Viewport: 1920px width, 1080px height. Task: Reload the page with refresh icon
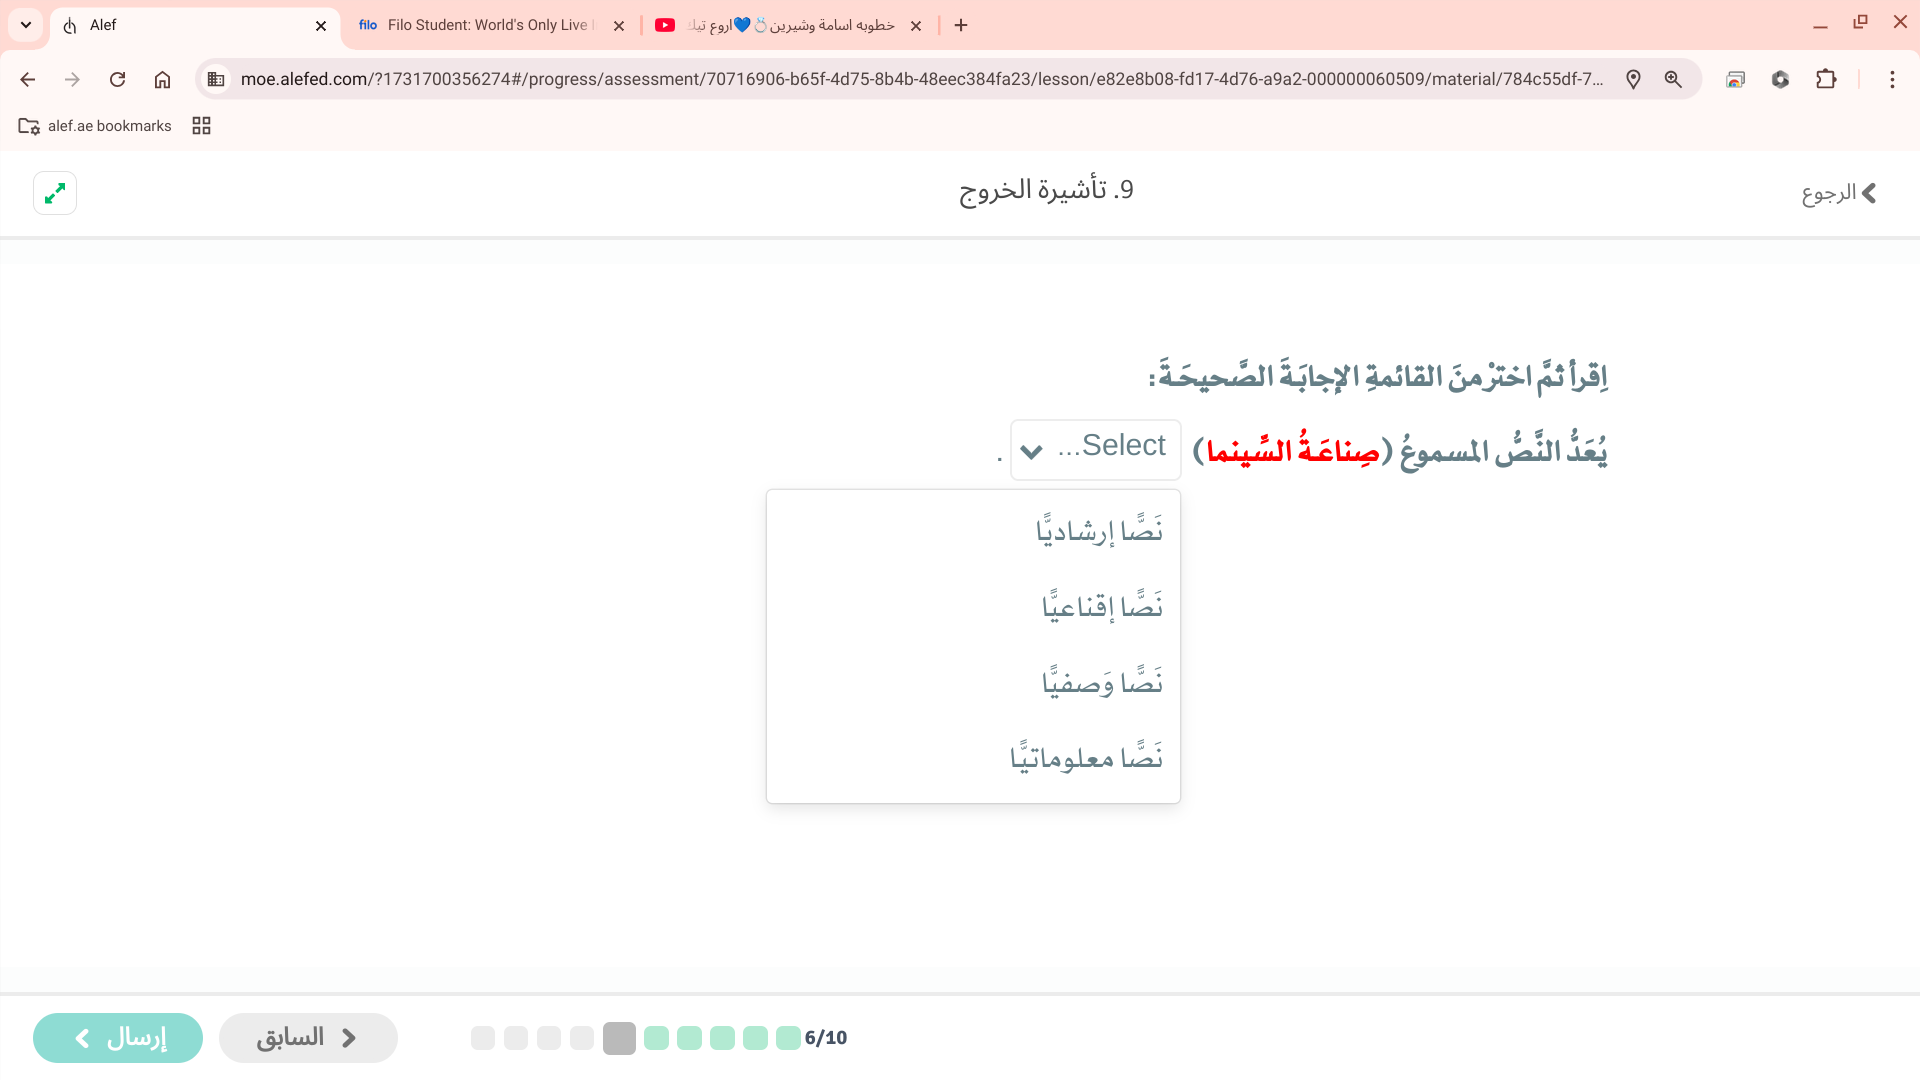coord(117,80)
